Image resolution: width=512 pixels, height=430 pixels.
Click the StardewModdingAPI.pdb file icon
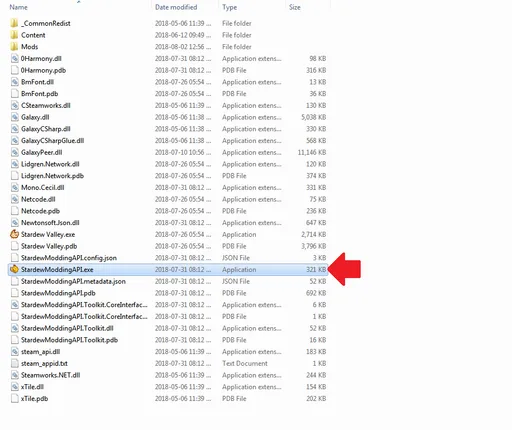[14, 293]
